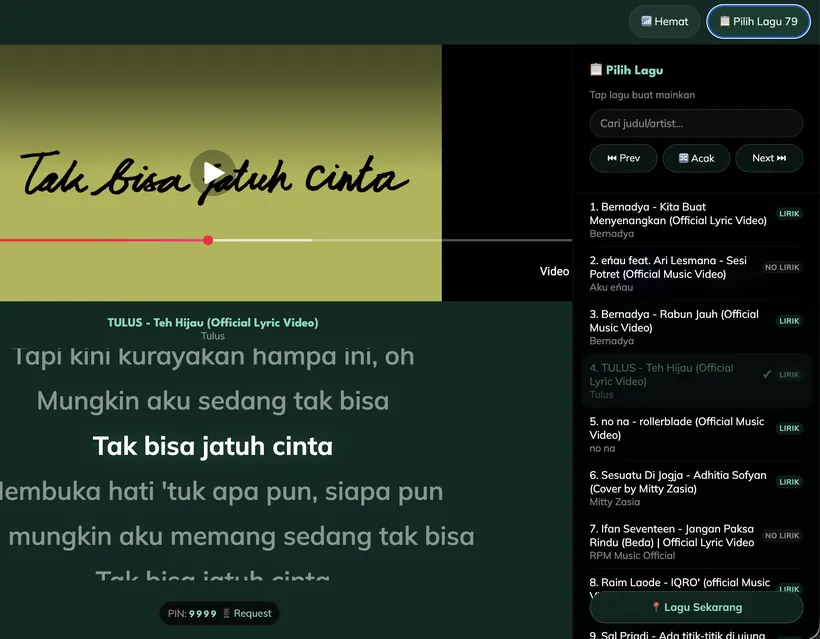Click the clipboard icon beside Pilih Lagu heading

[596, 70]
